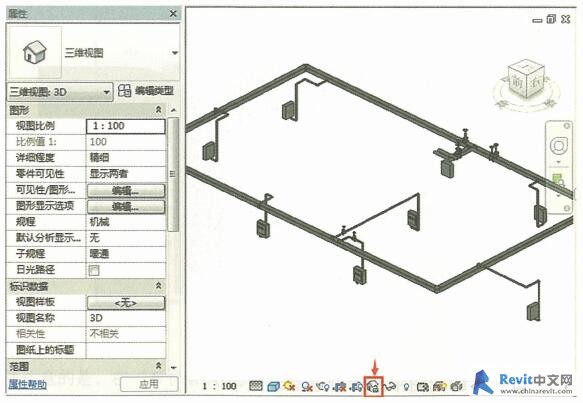Click the 视图样板 <无> button

[x=126, y=303]
